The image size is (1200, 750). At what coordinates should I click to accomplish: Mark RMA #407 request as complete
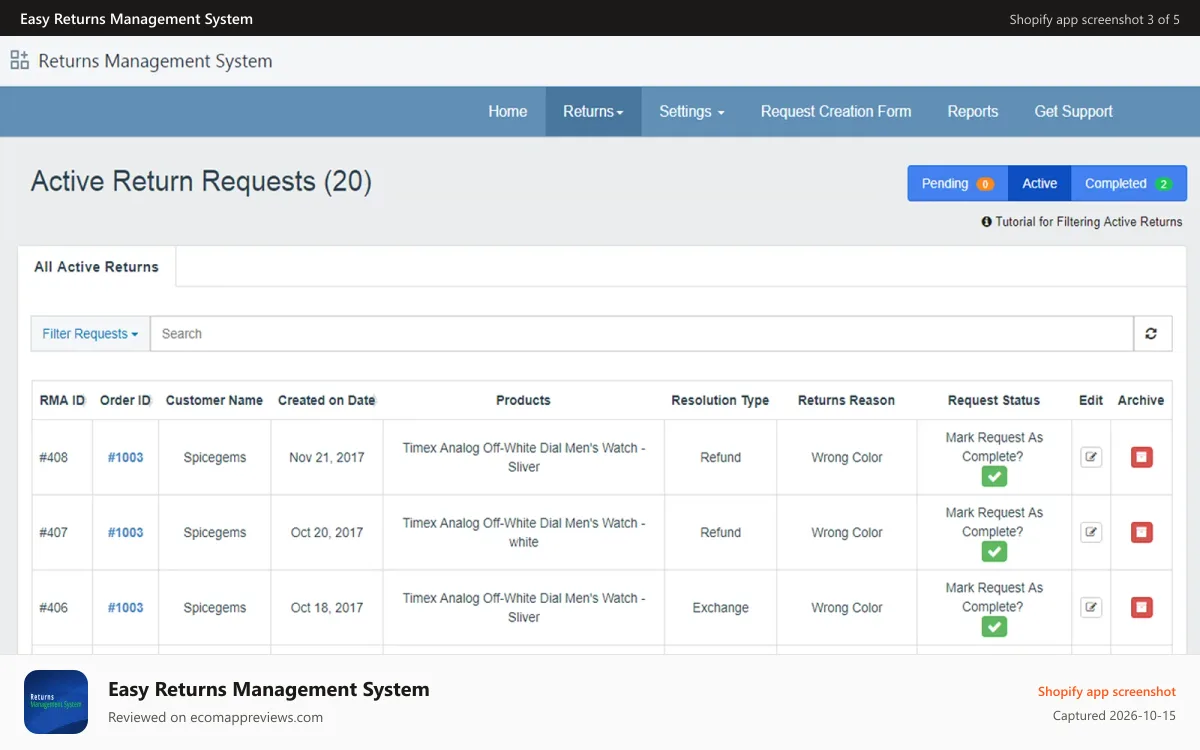(x=994, y=552)
